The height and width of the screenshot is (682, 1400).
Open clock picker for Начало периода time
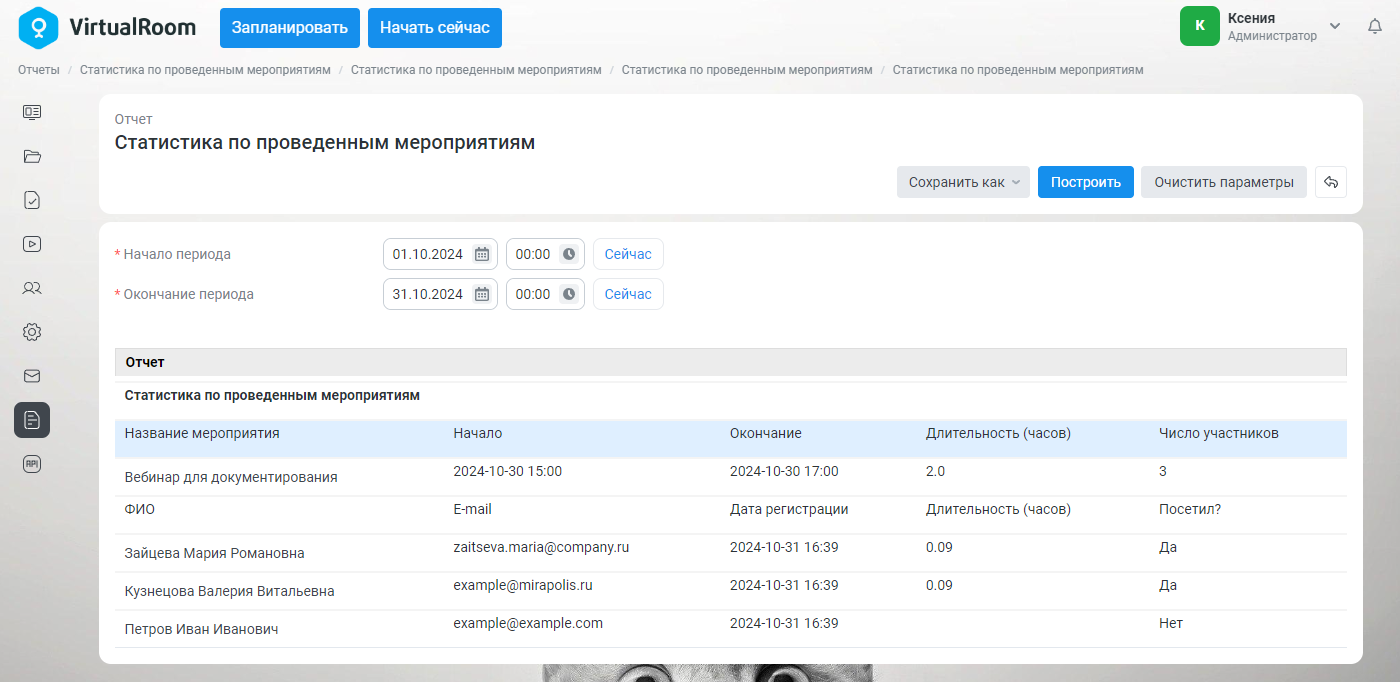569,254
